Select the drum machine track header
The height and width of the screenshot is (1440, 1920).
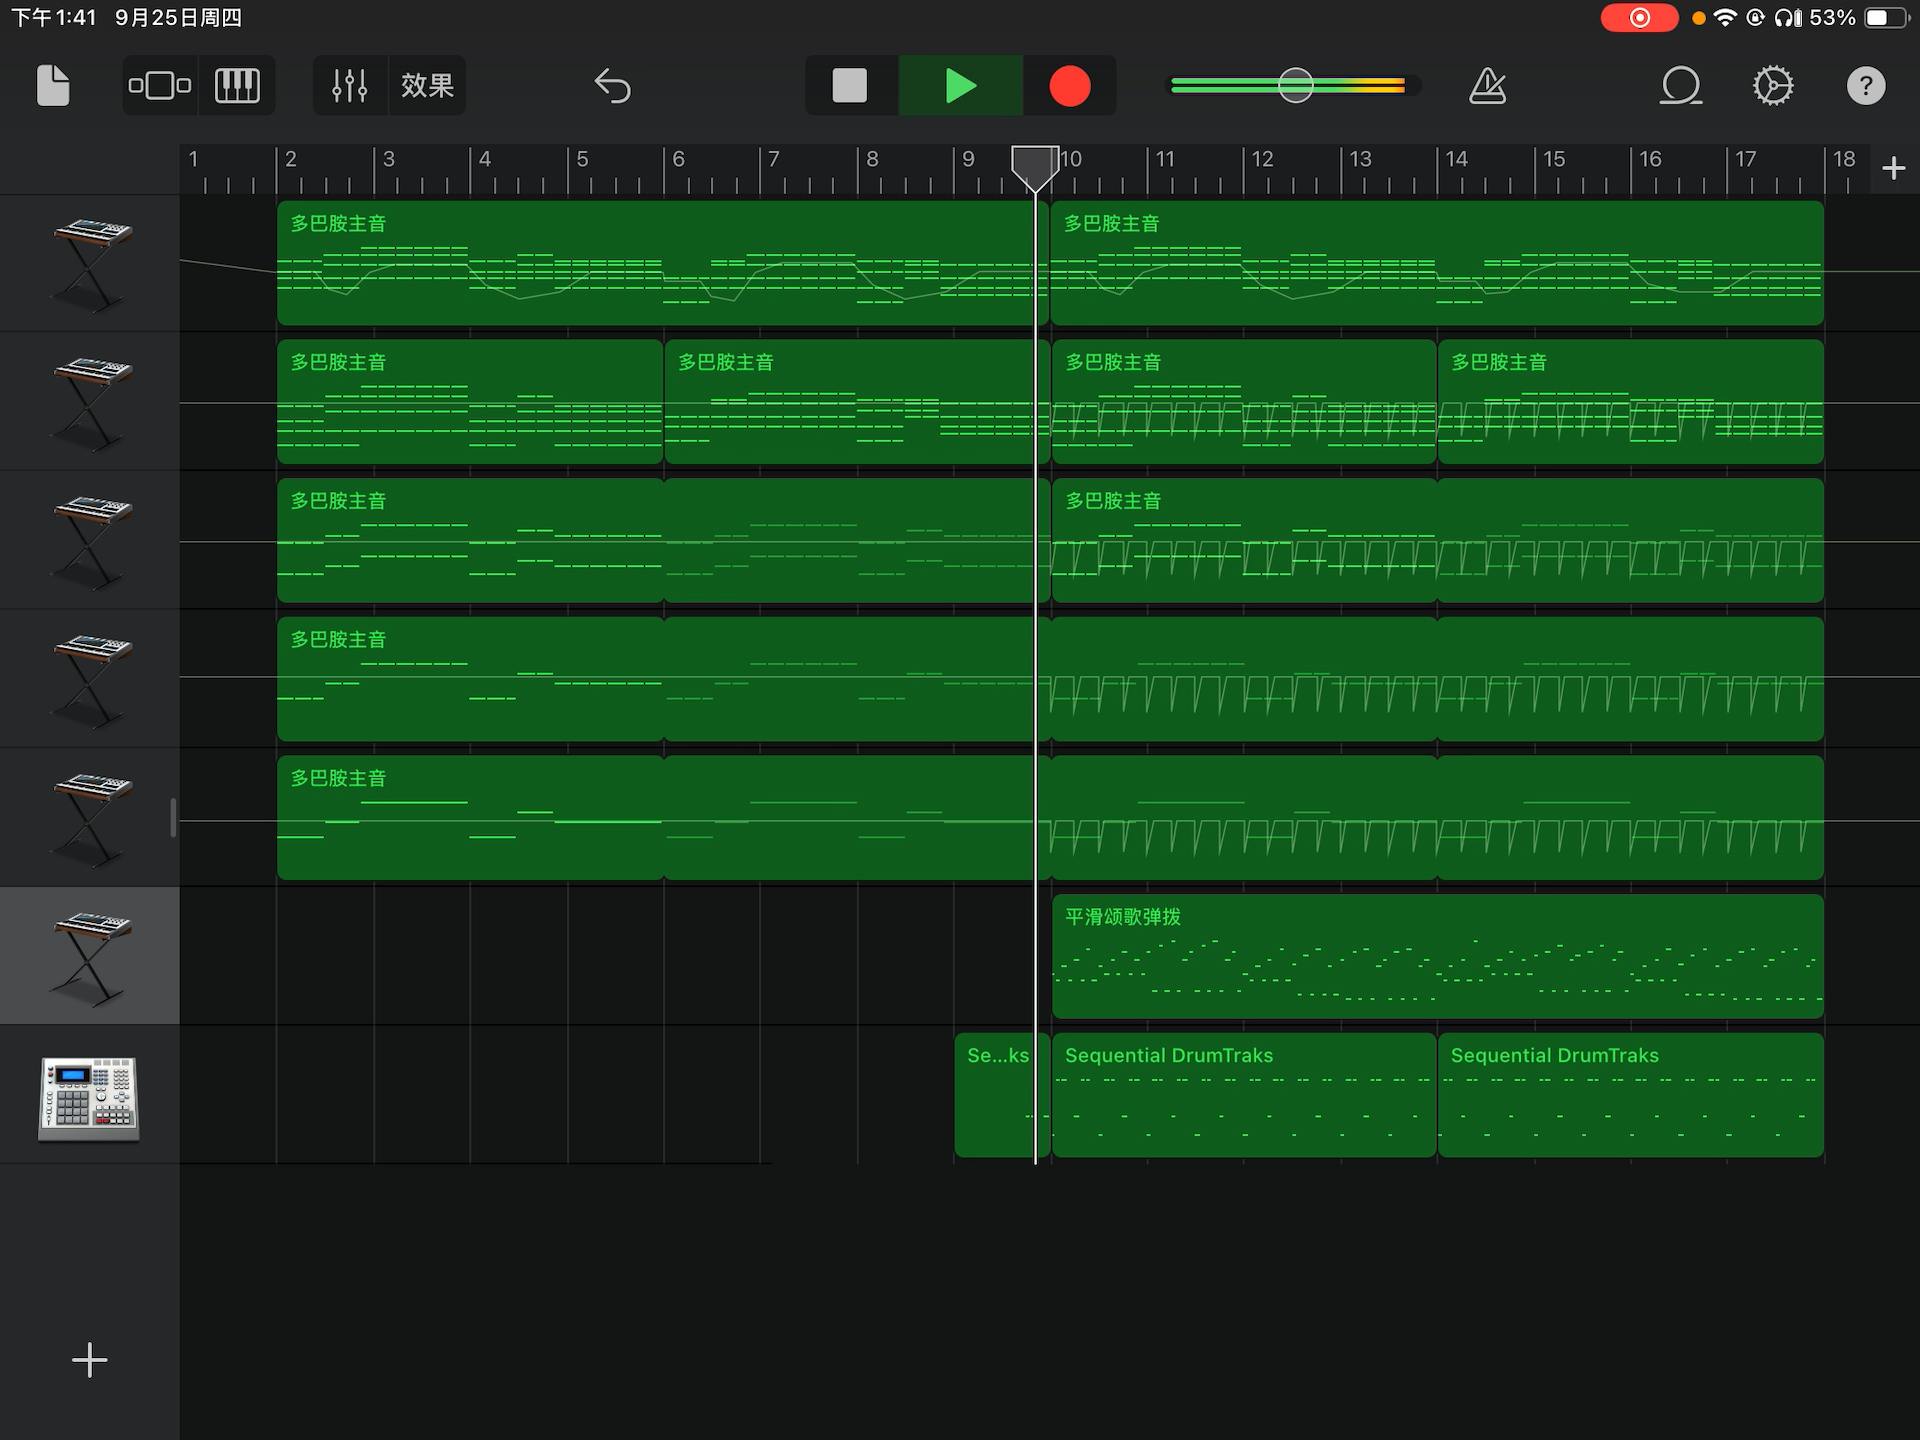click(x=90, y=1097)
